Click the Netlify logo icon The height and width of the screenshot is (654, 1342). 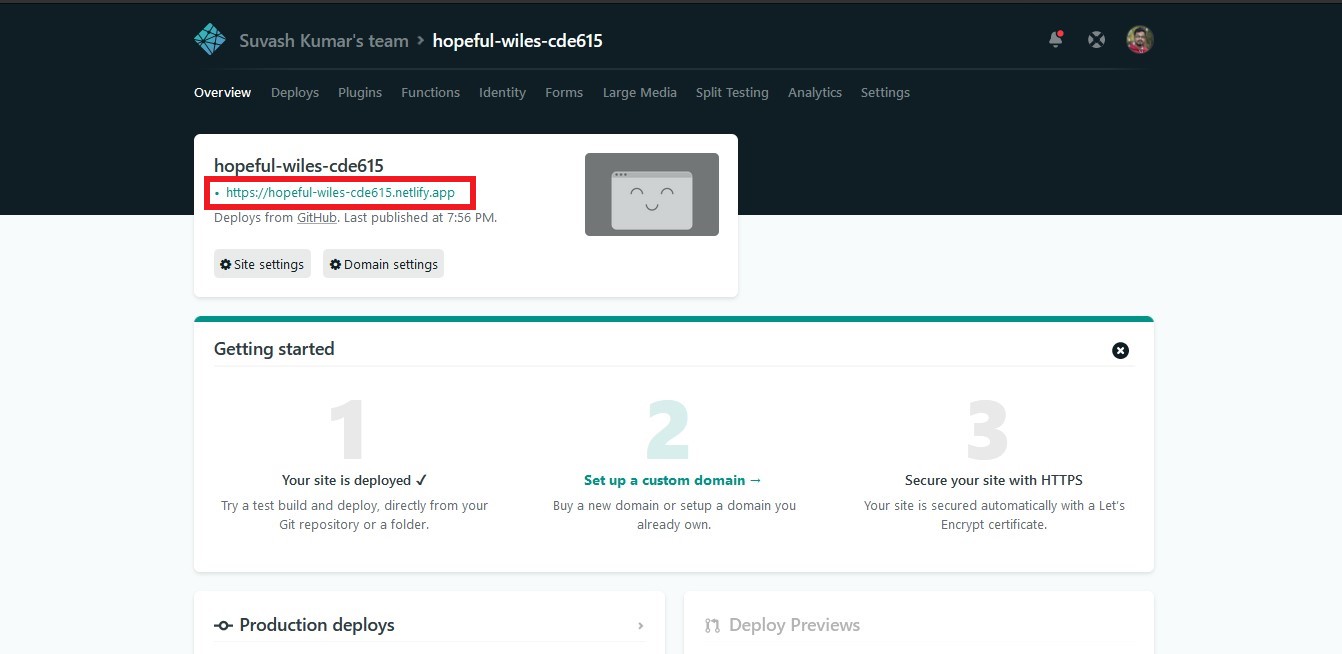(210, 40)
